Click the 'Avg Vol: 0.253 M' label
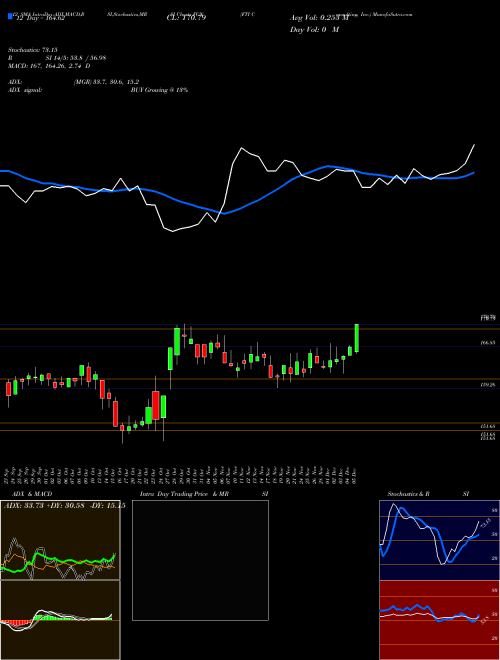This screenshot has width=500, height=660. (x=319, y=18)
